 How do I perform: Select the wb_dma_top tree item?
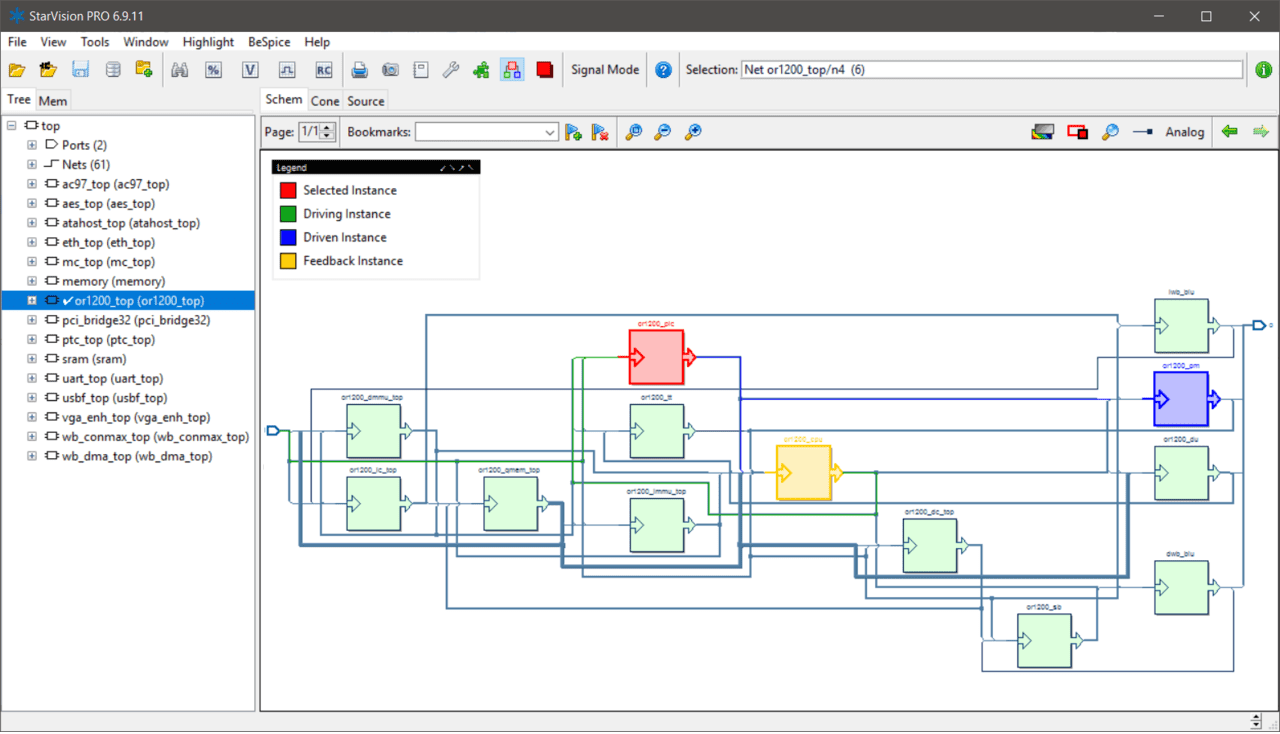coord(136,457)
